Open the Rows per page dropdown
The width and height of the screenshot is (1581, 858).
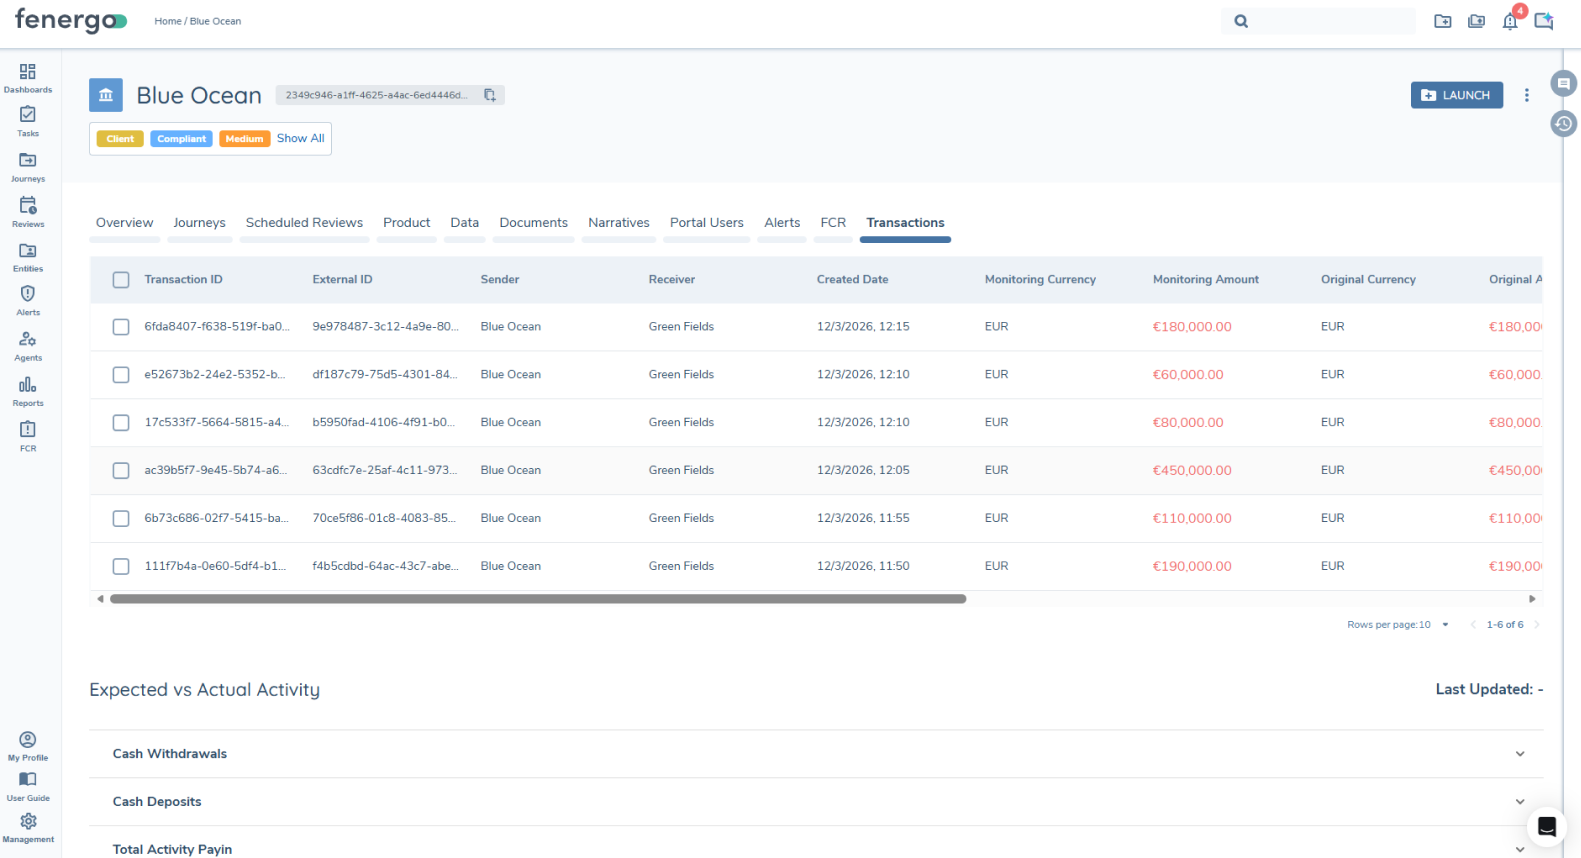point(1444,625)
